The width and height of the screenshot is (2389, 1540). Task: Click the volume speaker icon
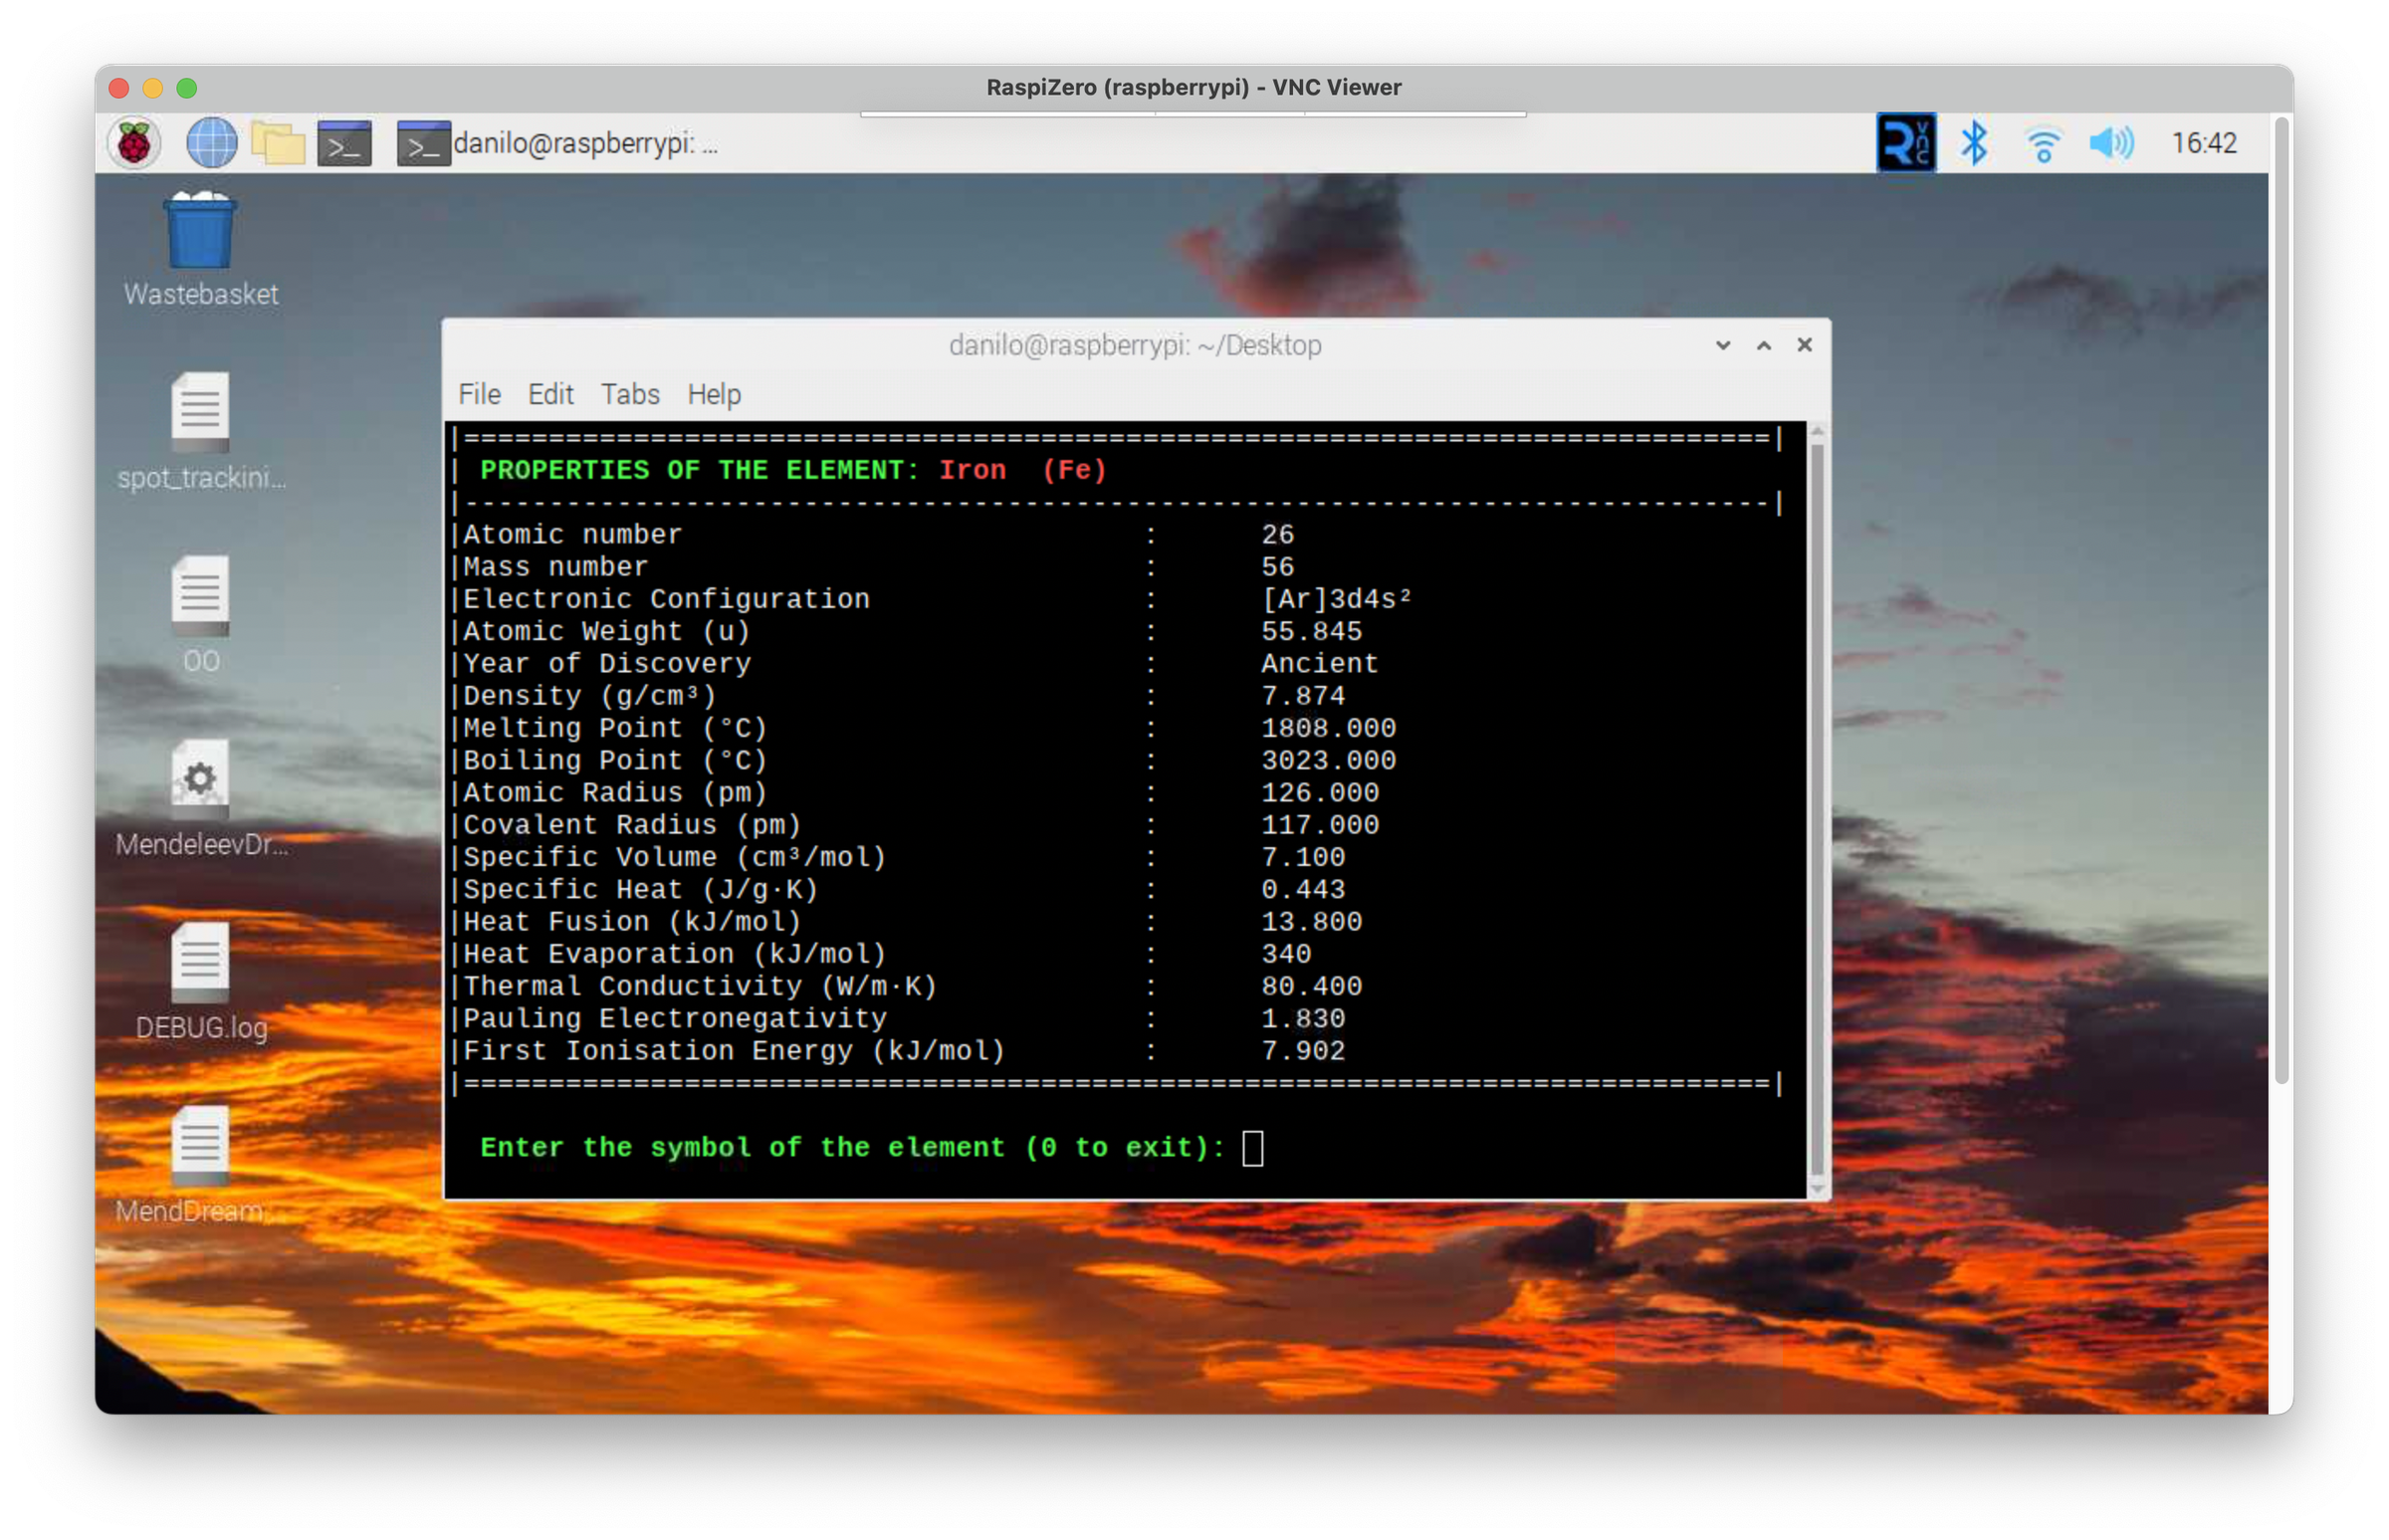point(2110,143)
